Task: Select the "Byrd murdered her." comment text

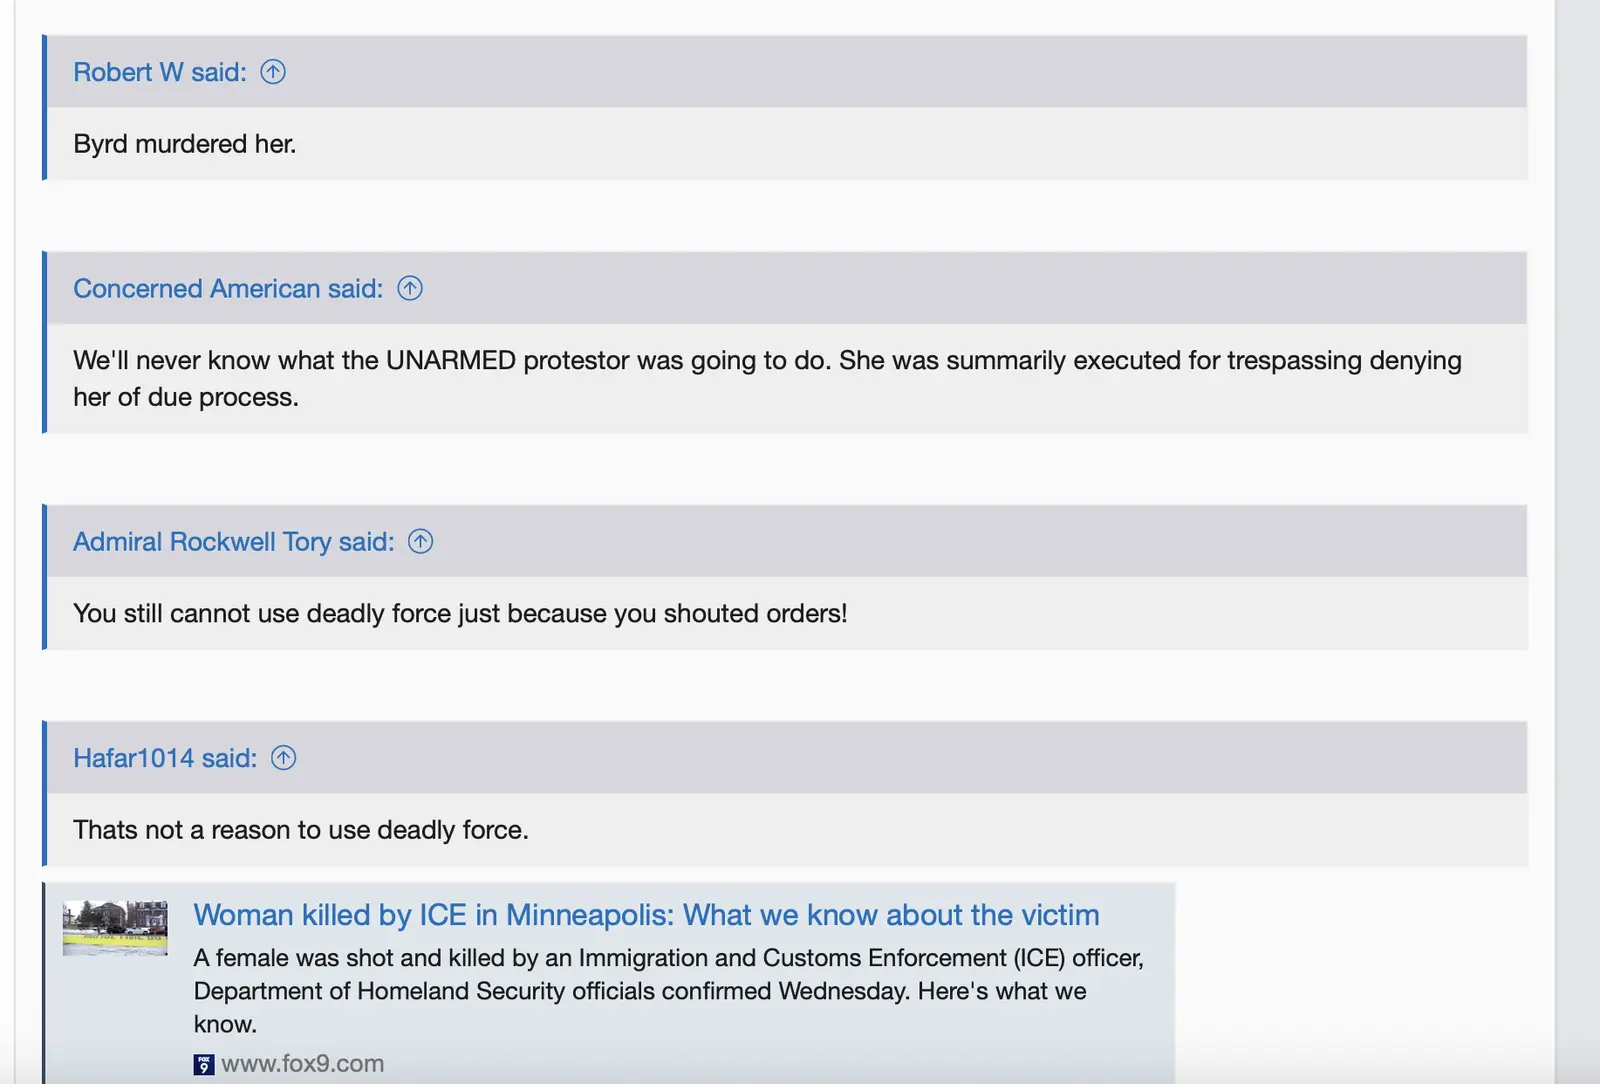Action: coord(184,143)
